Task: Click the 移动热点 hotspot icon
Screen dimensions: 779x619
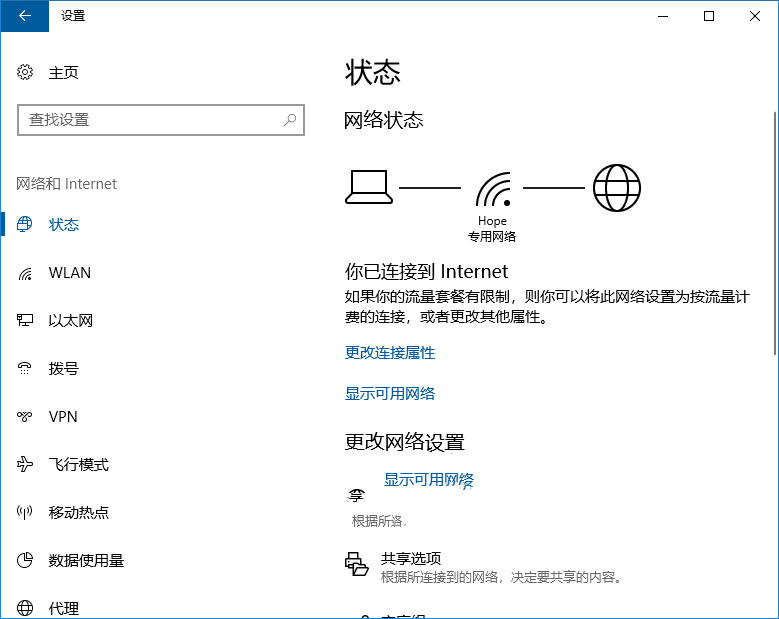Action: click(24, 512)
